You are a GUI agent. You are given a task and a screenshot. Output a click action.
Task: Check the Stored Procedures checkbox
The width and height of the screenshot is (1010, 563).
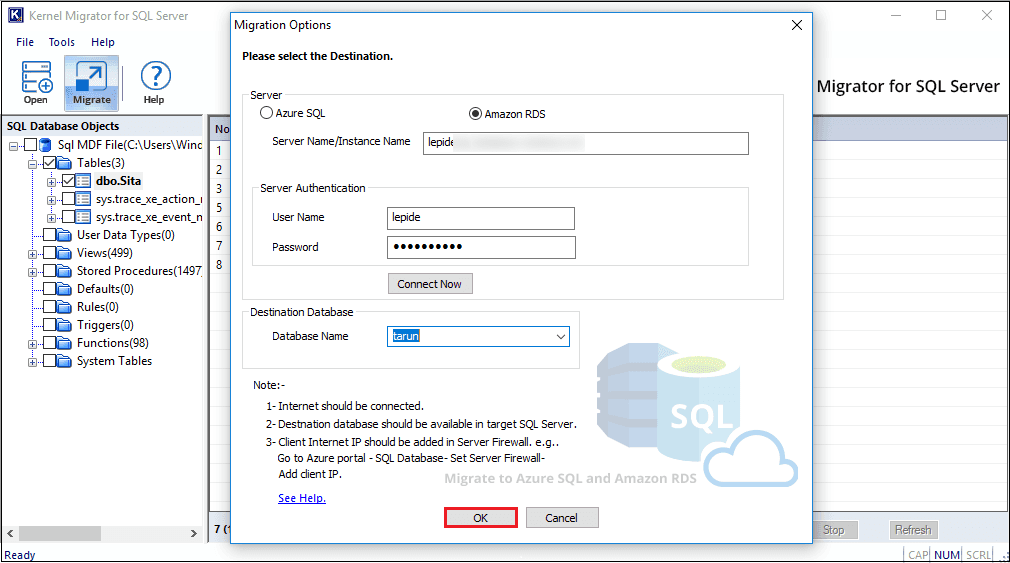tap(49, 271)
